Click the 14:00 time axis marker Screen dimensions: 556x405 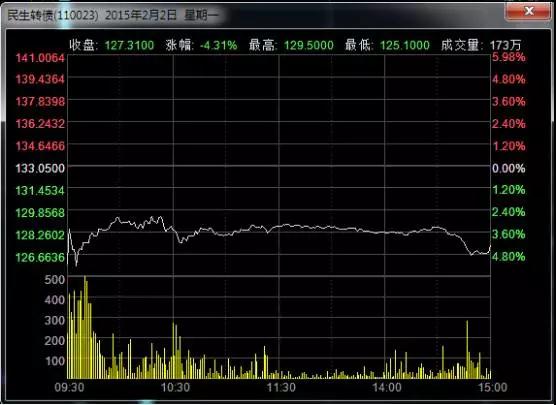coord(387,387)
